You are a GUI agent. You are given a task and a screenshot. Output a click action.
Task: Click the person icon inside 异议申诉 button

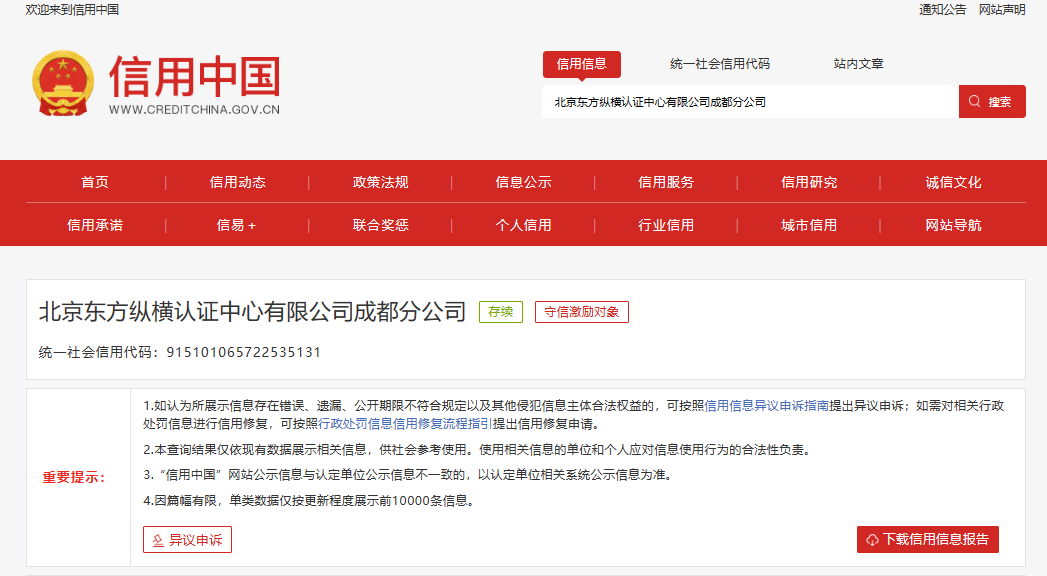click(156, 539)
